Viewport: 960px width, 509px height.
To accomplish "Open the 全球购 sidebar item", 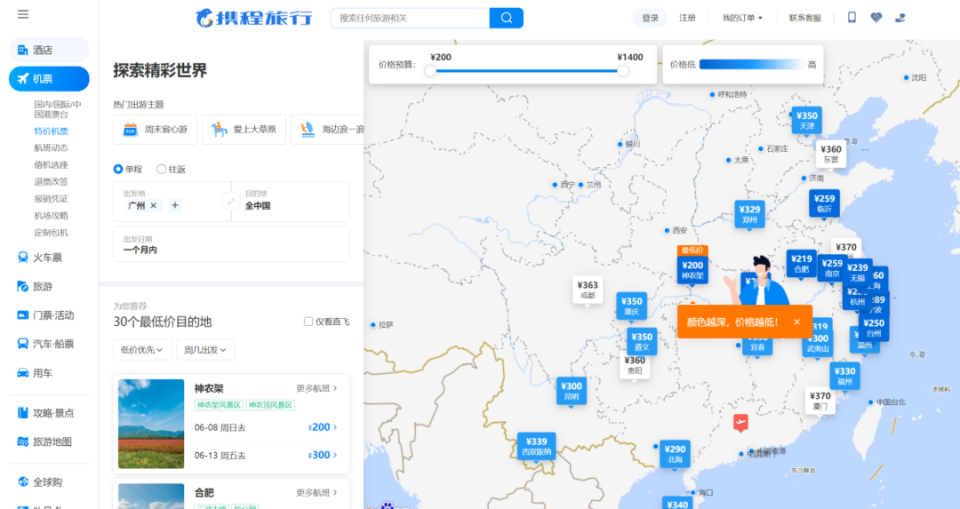I will [49, 482].
